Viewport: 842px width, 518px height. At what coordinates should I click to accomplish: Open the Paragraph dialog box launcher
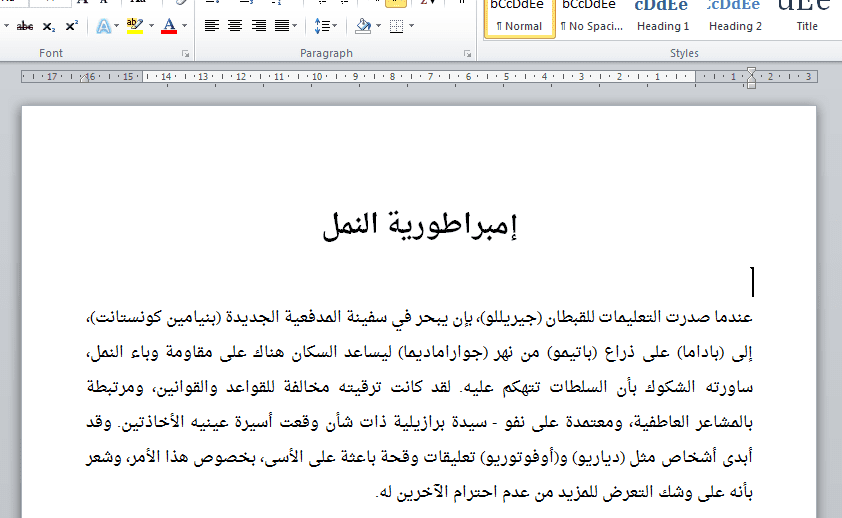(468, 54)
